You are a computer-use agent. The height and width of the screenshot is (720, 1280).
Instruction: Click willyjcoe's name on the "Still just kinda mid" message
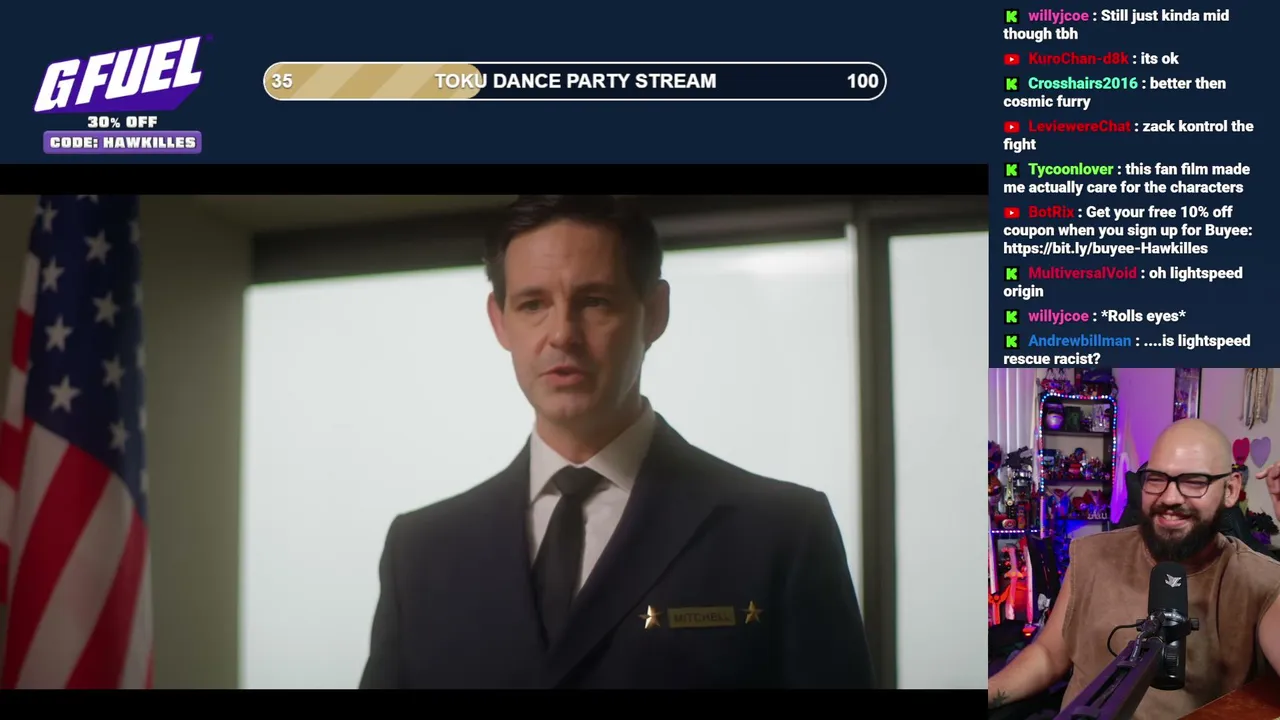click(1058, 16)
